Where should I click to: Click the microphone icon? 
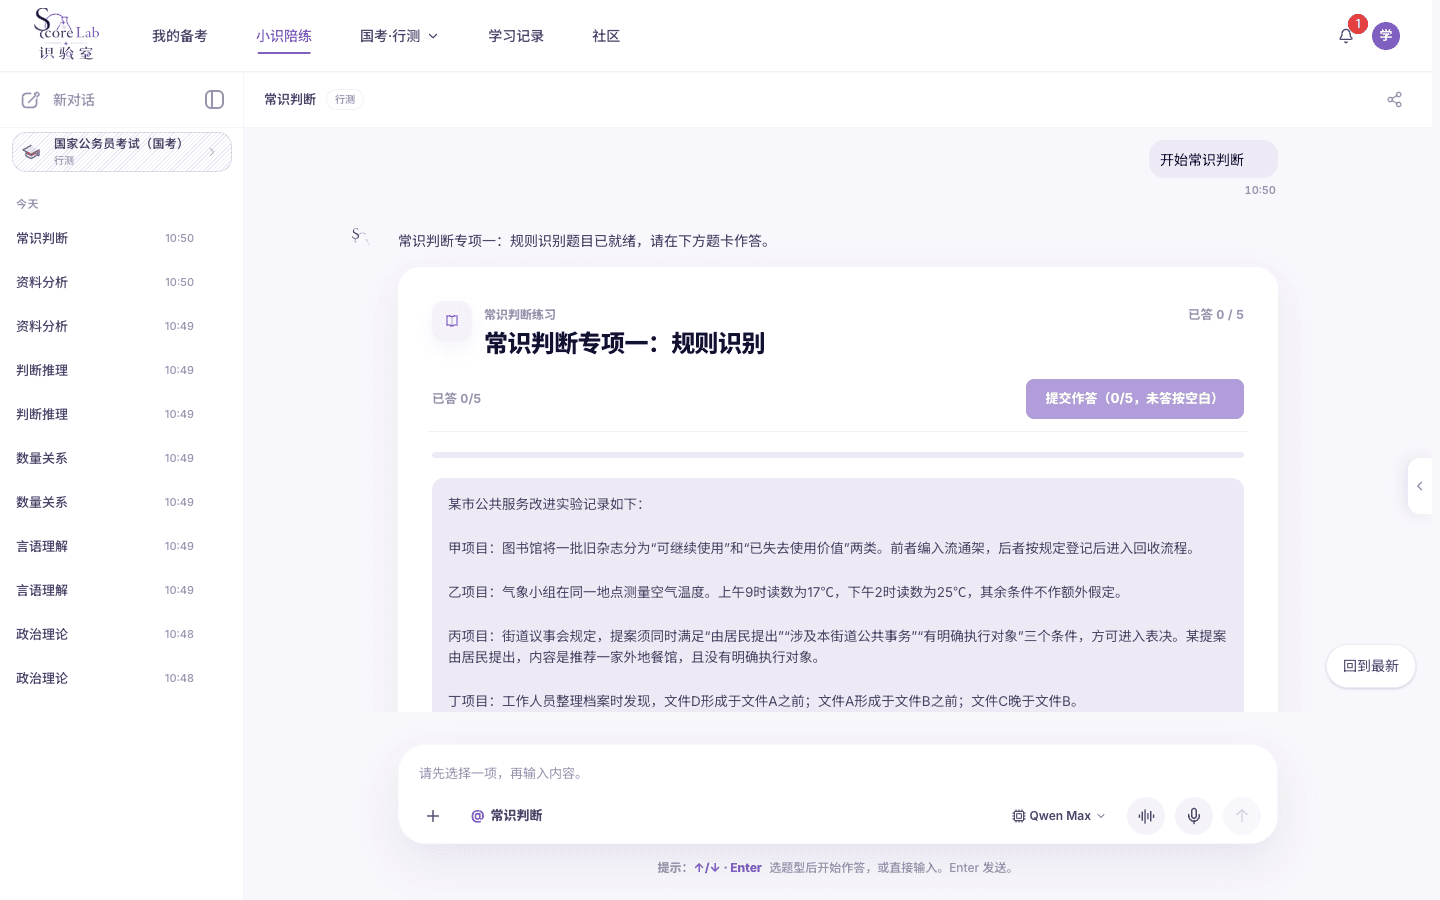click(1194, 816)
